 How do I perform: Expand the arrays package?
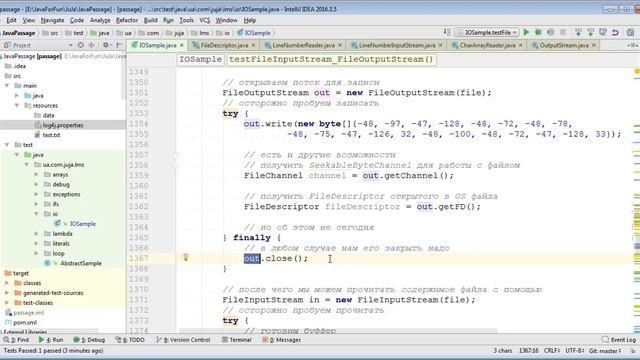click(x=36, y=174)
